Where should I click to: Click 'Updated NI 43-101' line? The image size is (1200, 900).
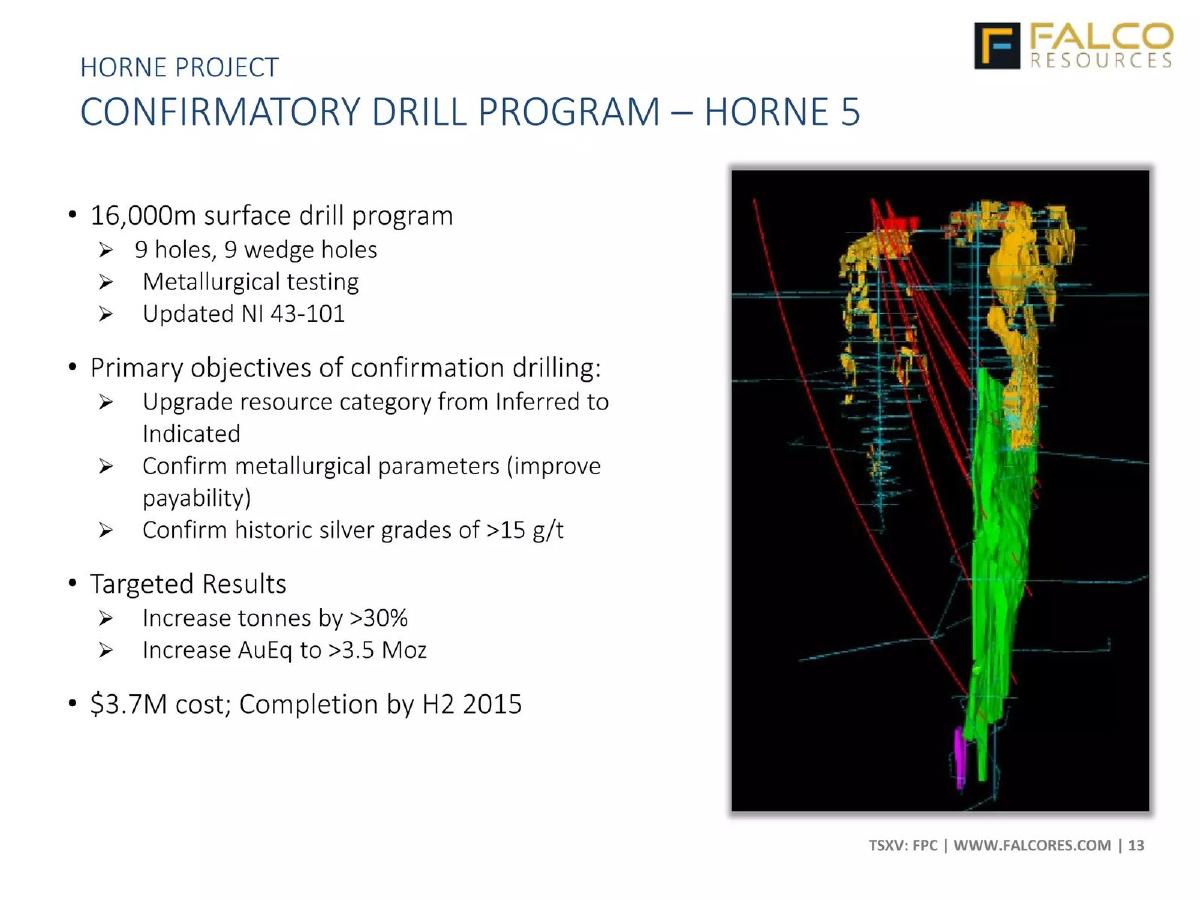click(x=243, y=313)
